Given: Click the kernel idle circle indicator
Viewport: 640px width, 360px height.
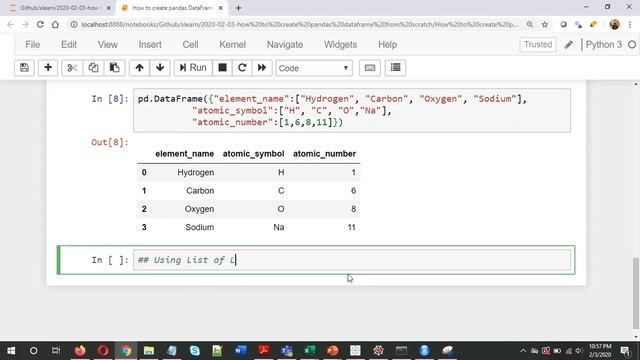Looking at the screenshot, I should (x=632, y=44).
